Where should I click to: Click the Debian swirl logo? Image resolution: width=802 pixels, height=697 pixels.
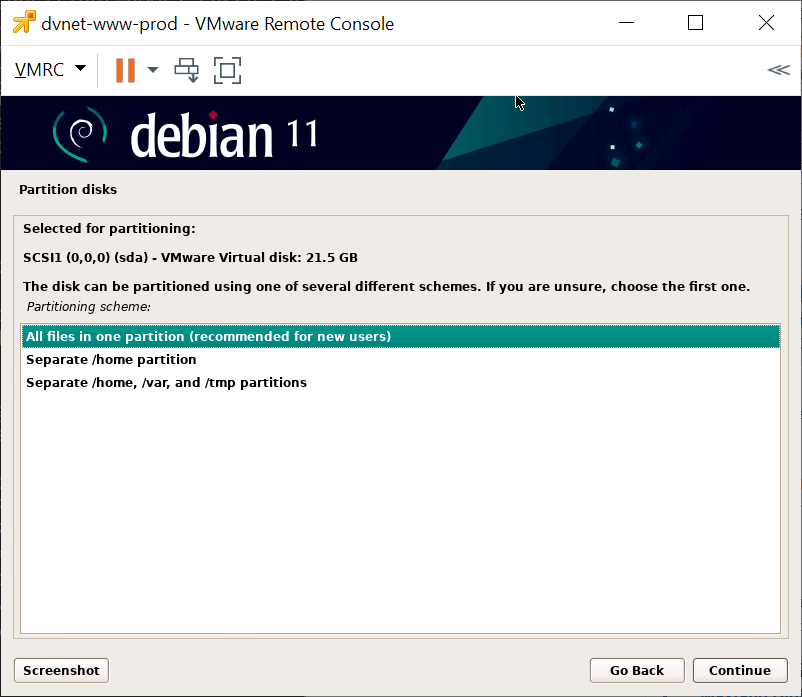79,133
